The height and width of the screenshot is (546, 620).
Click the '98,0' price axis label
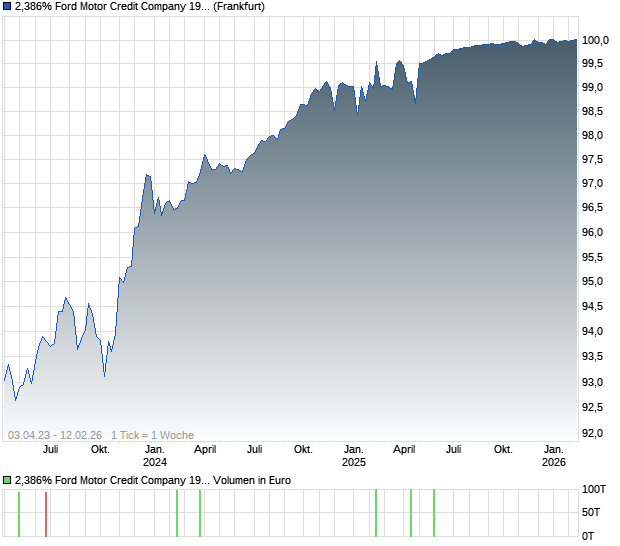(x=592, y=136)
